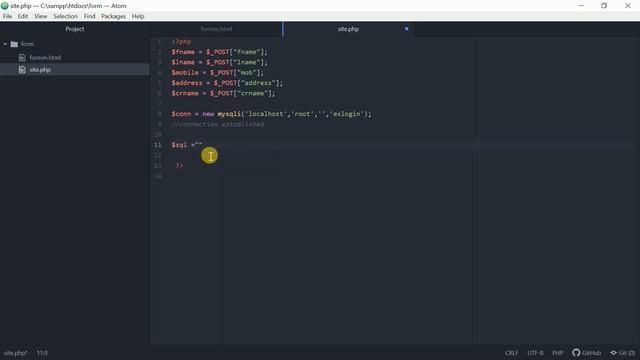Open formm.html in the project tree
This screenshot has width=640, height=360.
pyautogui.click(x=45, y=58)
